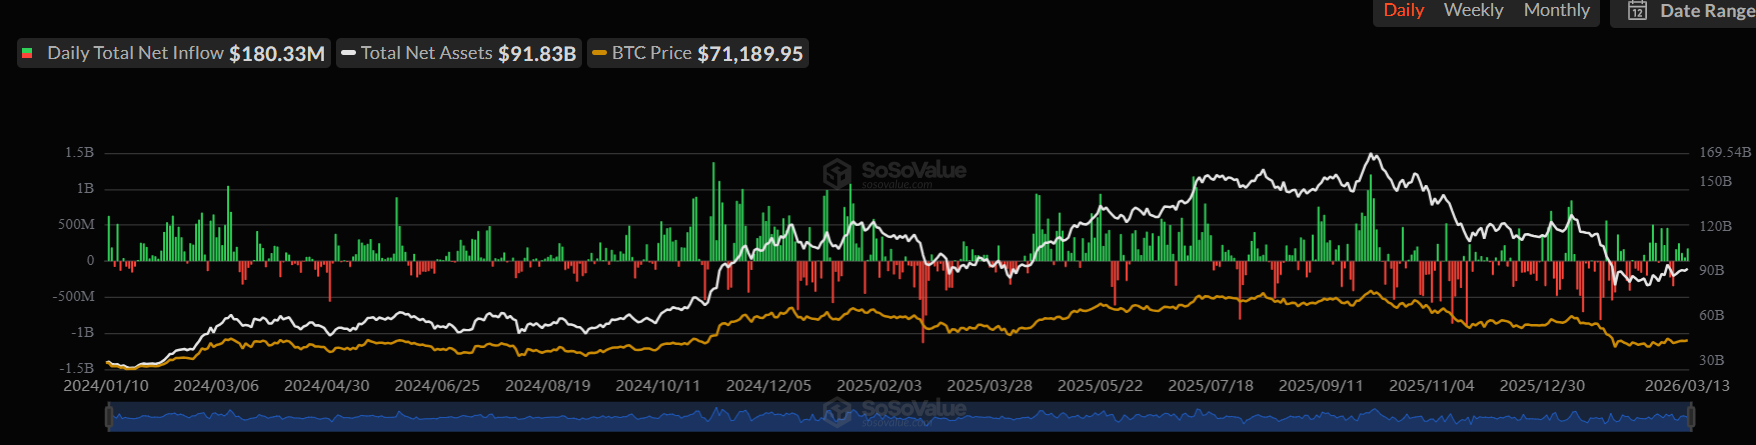This screenshot has height=445, width=1756.
Task: Click the 2026/03/13 x-axis date label
Action: coord(1687,386)
